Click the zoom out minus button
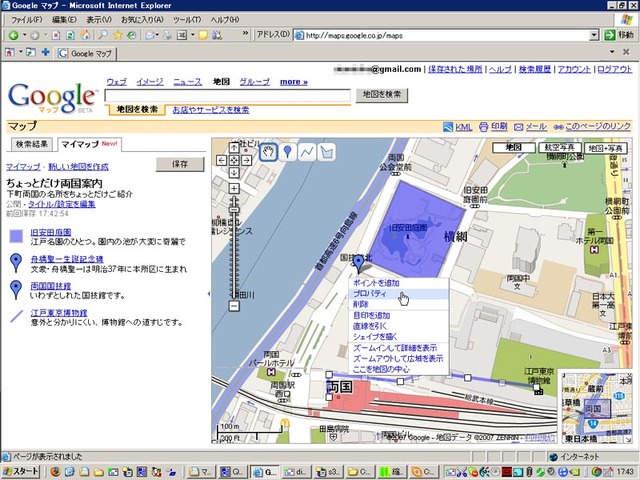This screenshot has height=480, width=640. 234,306
